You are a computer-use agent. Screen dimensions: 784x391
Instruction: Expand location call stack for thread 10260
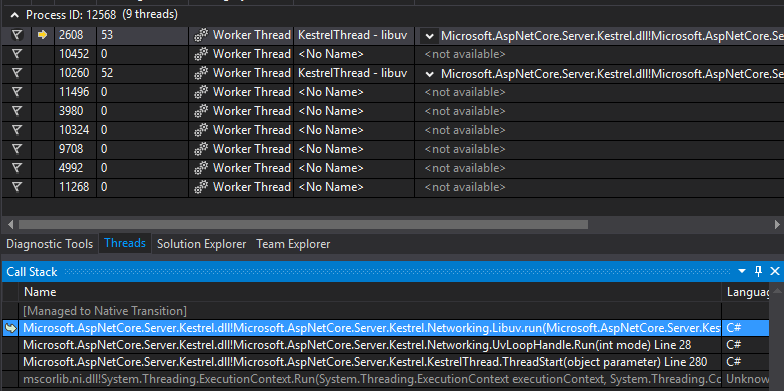coord(429,74)
